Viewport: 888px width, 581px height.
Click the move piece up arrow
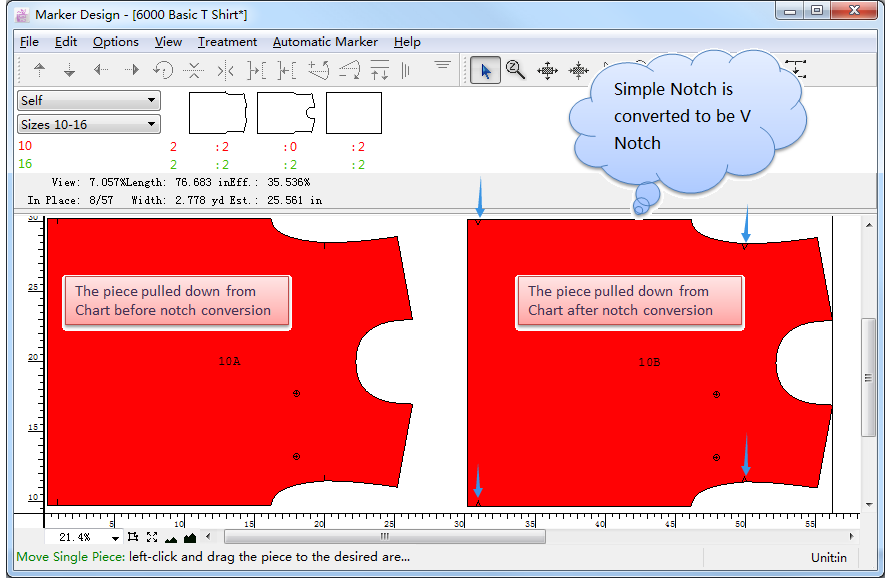tap(40, 70)
